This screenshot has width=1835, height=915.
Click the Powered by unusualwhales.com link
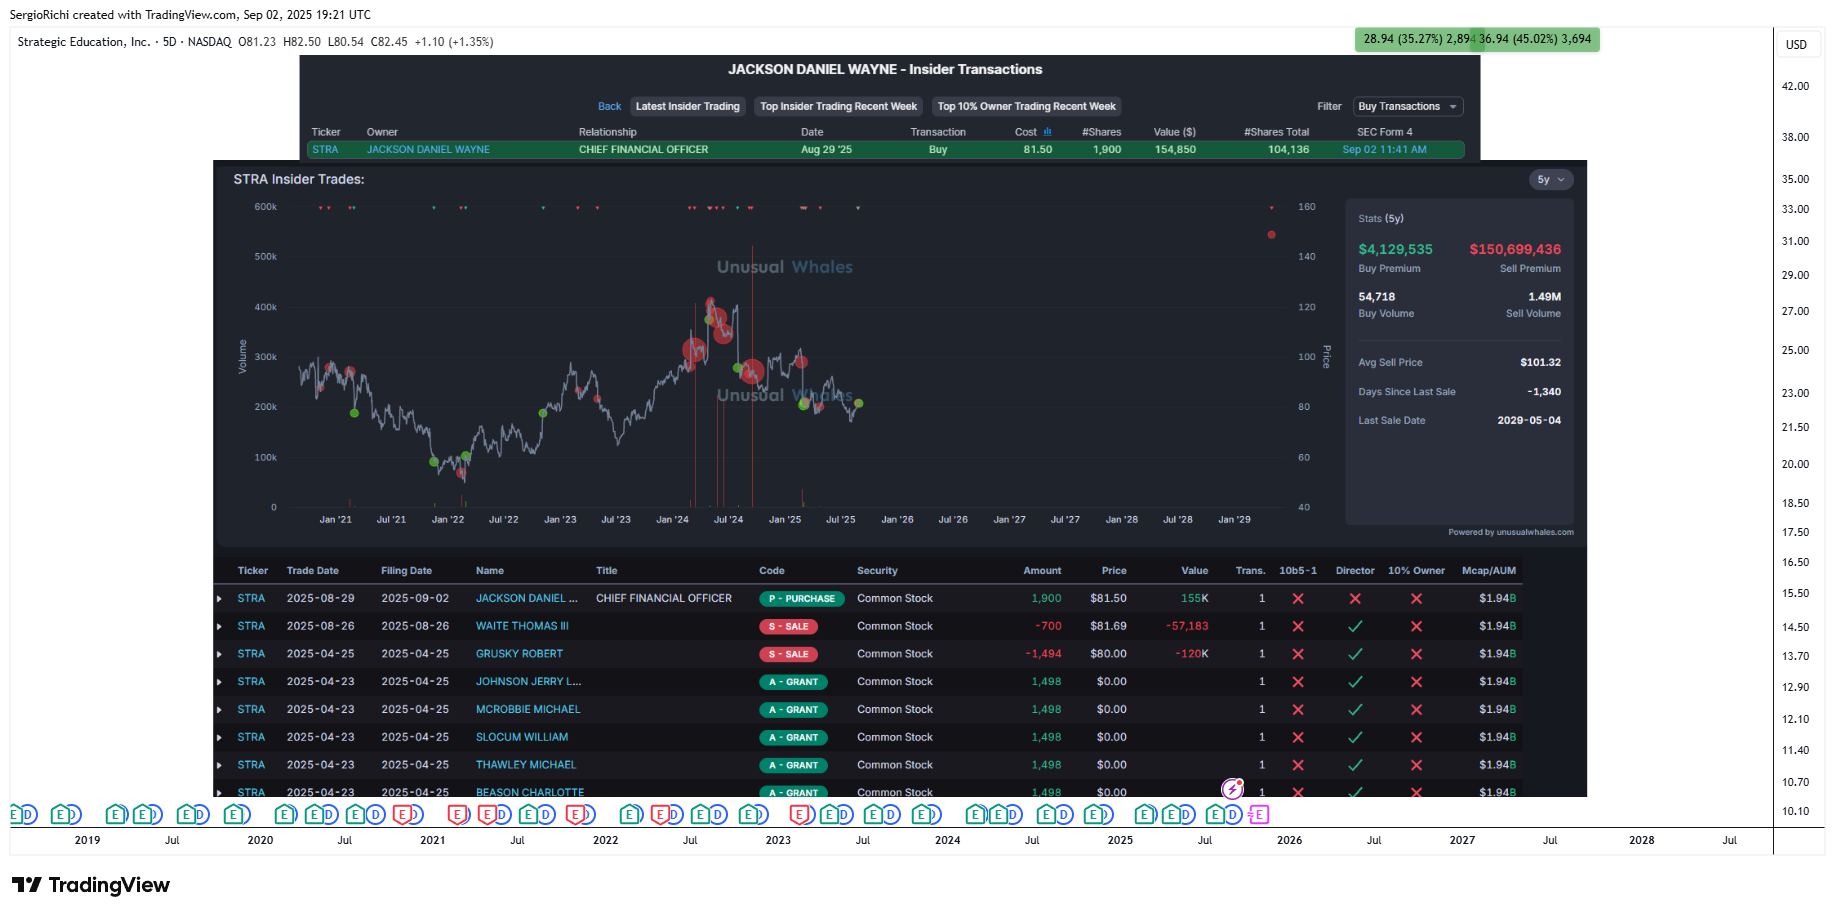coord(1510,532)
